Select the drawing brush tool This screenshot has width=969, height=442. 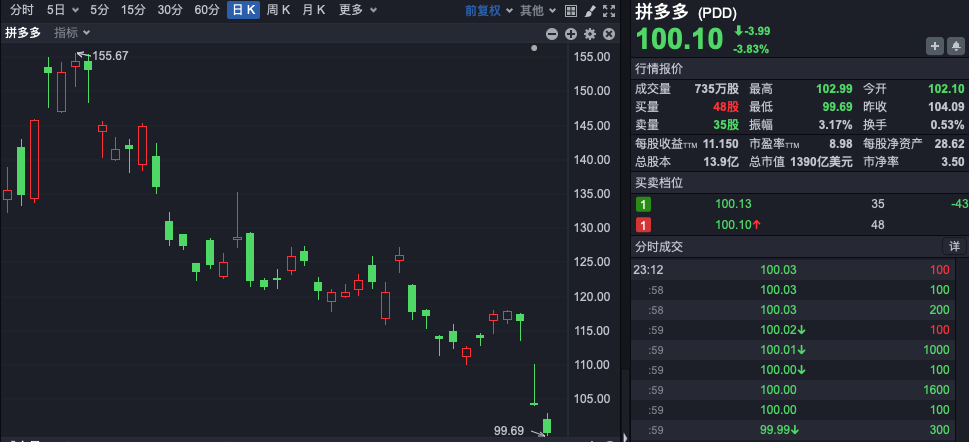tap(589, 10)
